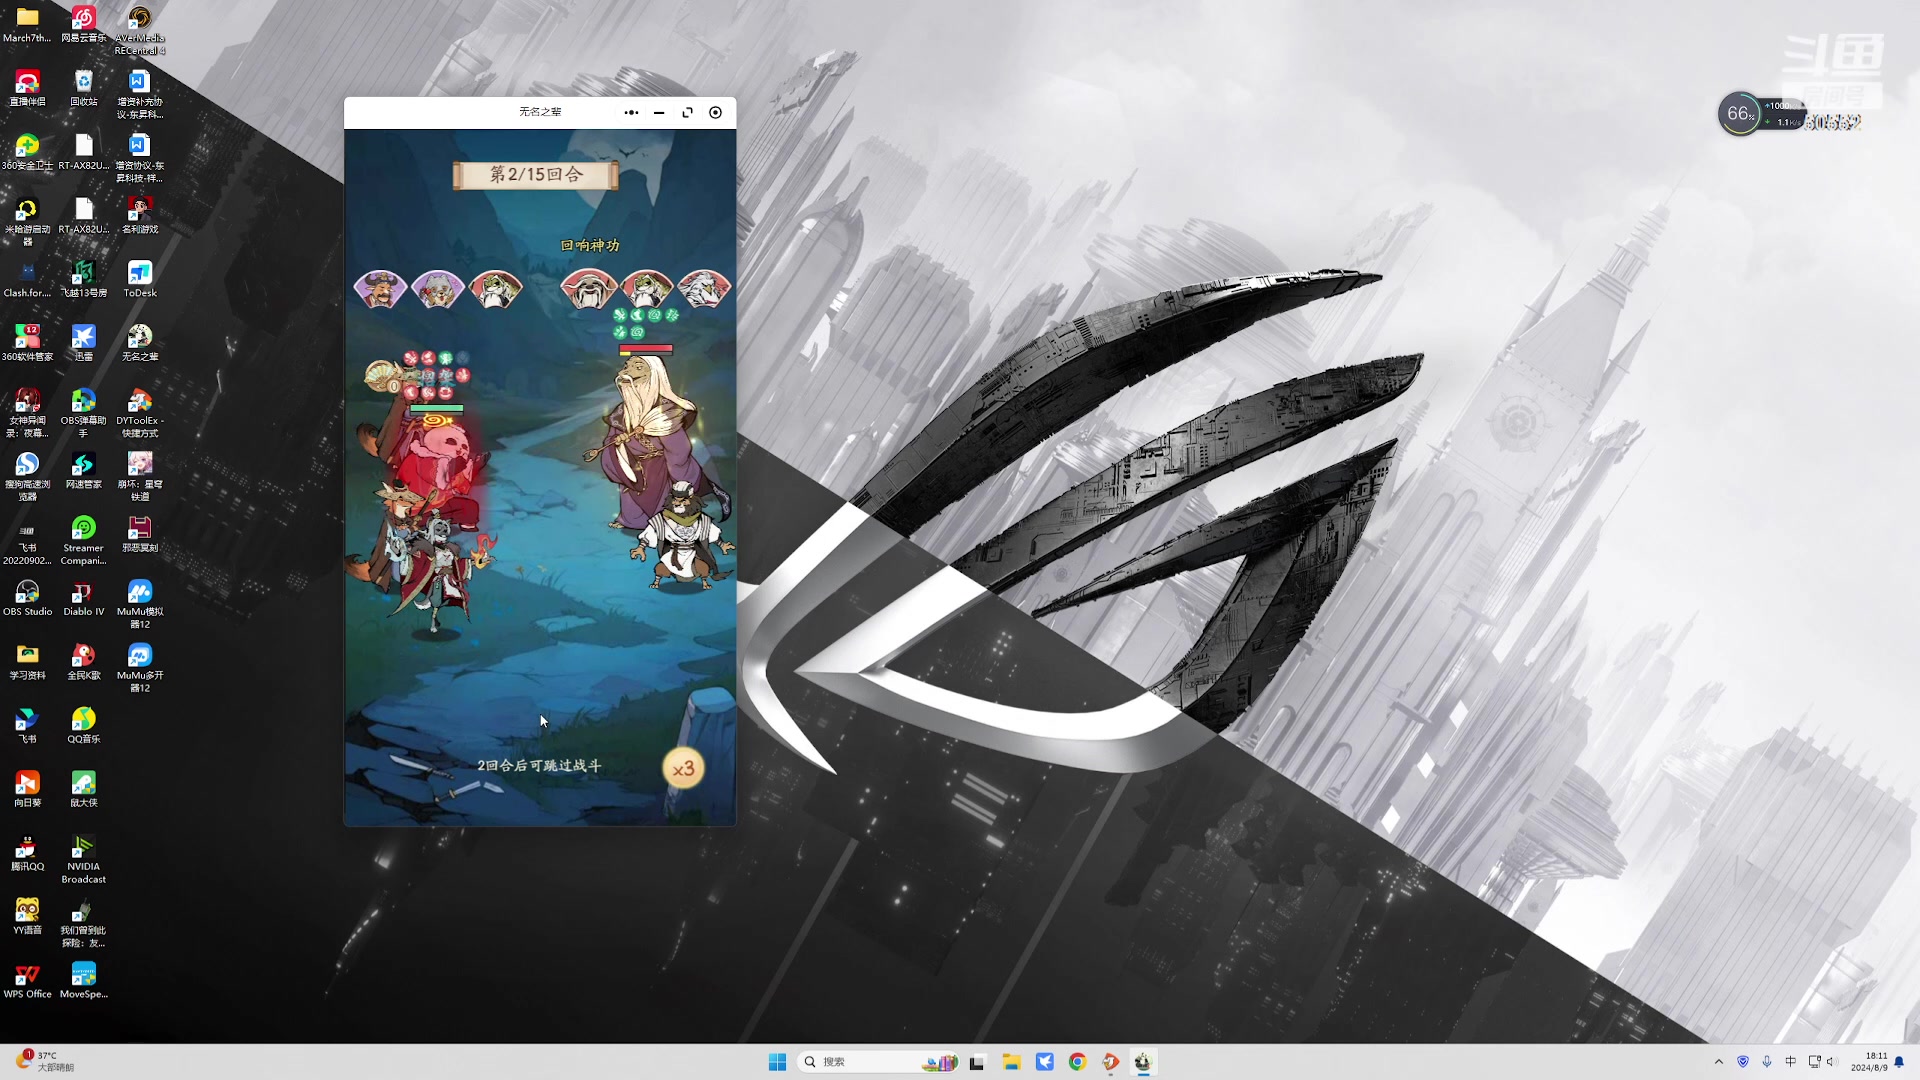Viewport: 1920px width, 1080px height.
Task: Open 邪恶冥刻 game shortcut
Action: coord(139,535)
